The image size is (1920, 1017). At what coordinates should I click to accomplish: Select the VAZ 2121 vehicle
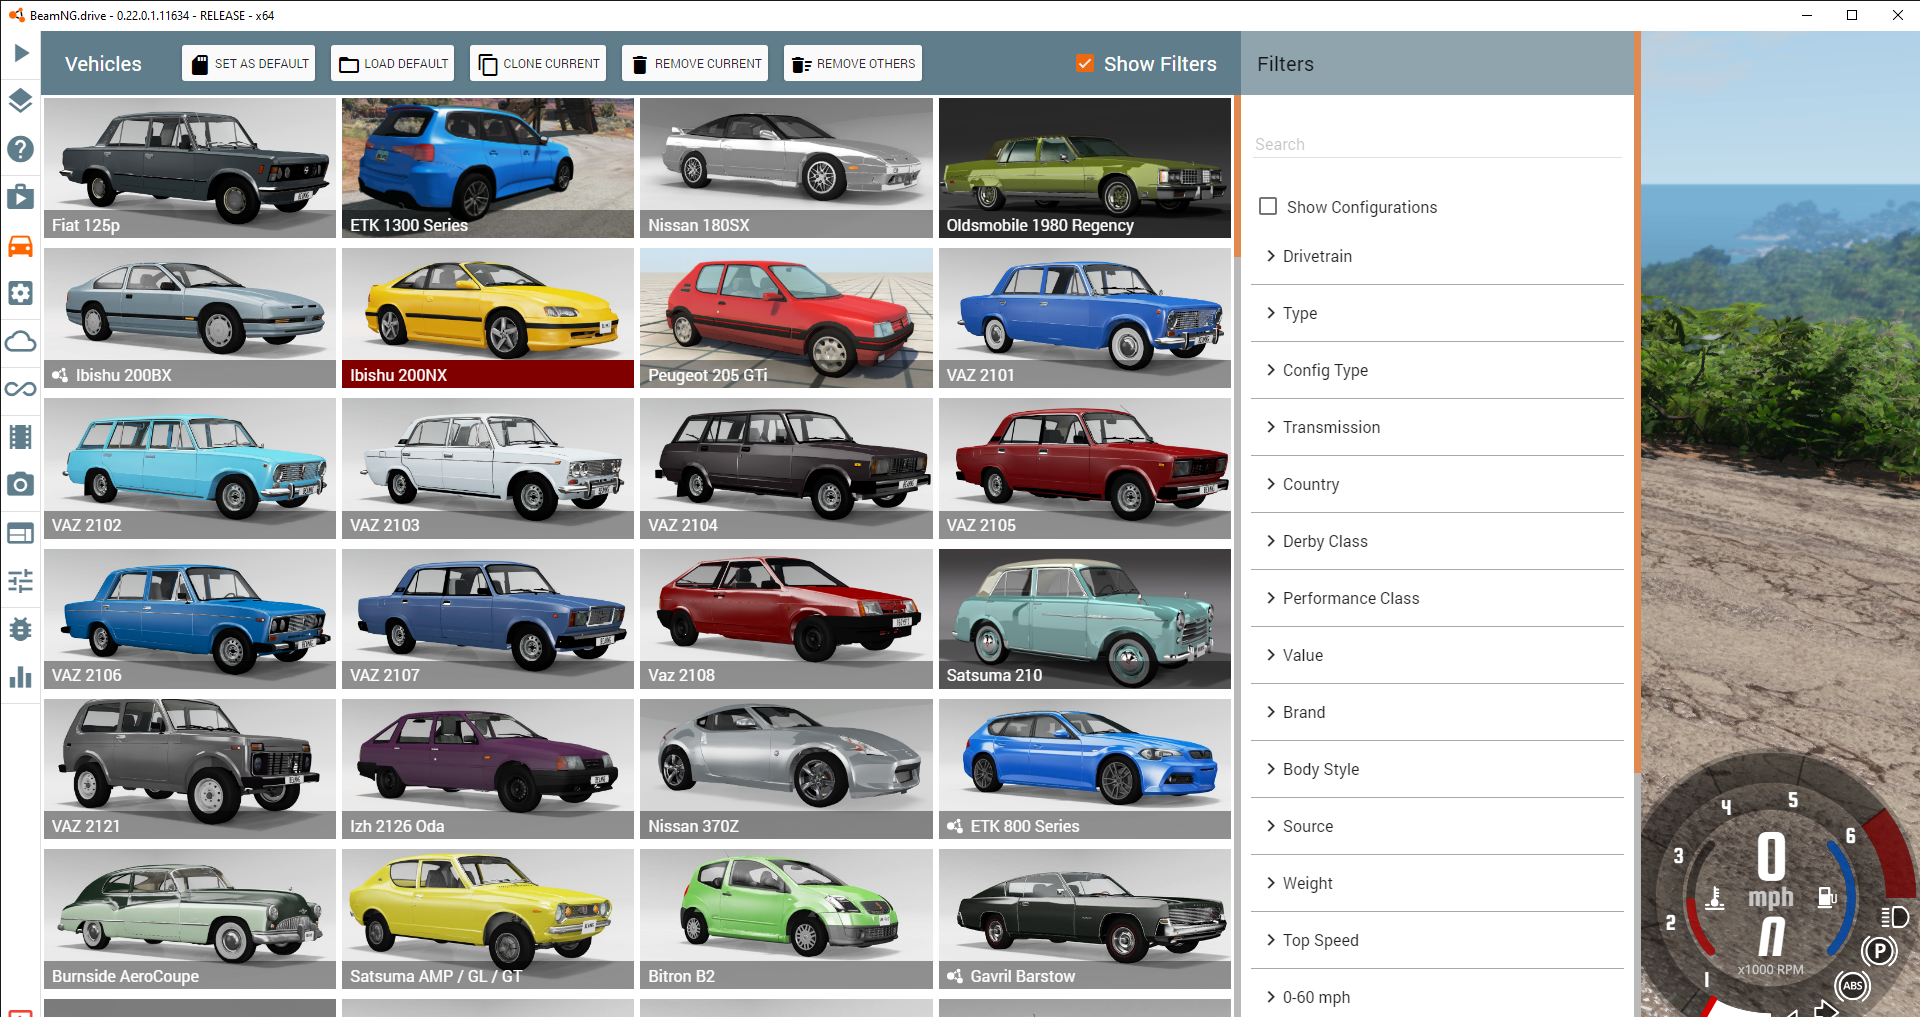point(190,769)
